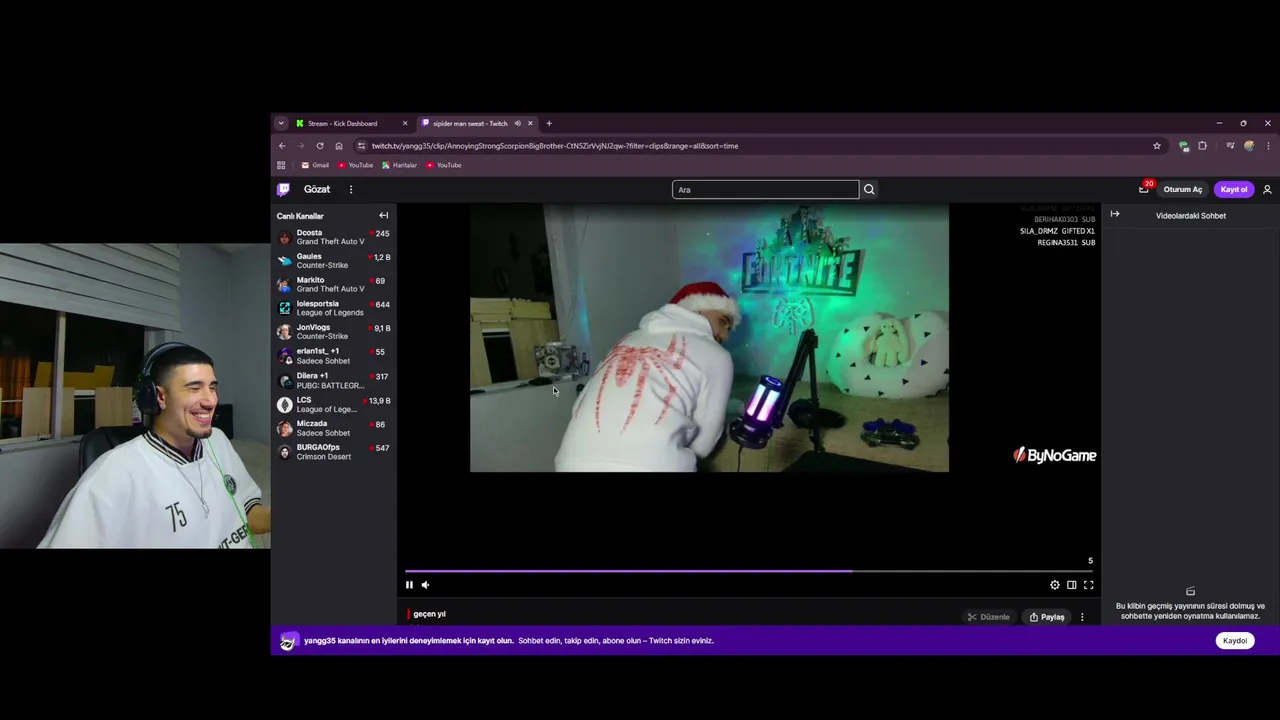The height and width of the screenshot is (720, 1280).
Task: Click the Oturum Aç button
Action: pyautogui.click(x=1183, y=189)
